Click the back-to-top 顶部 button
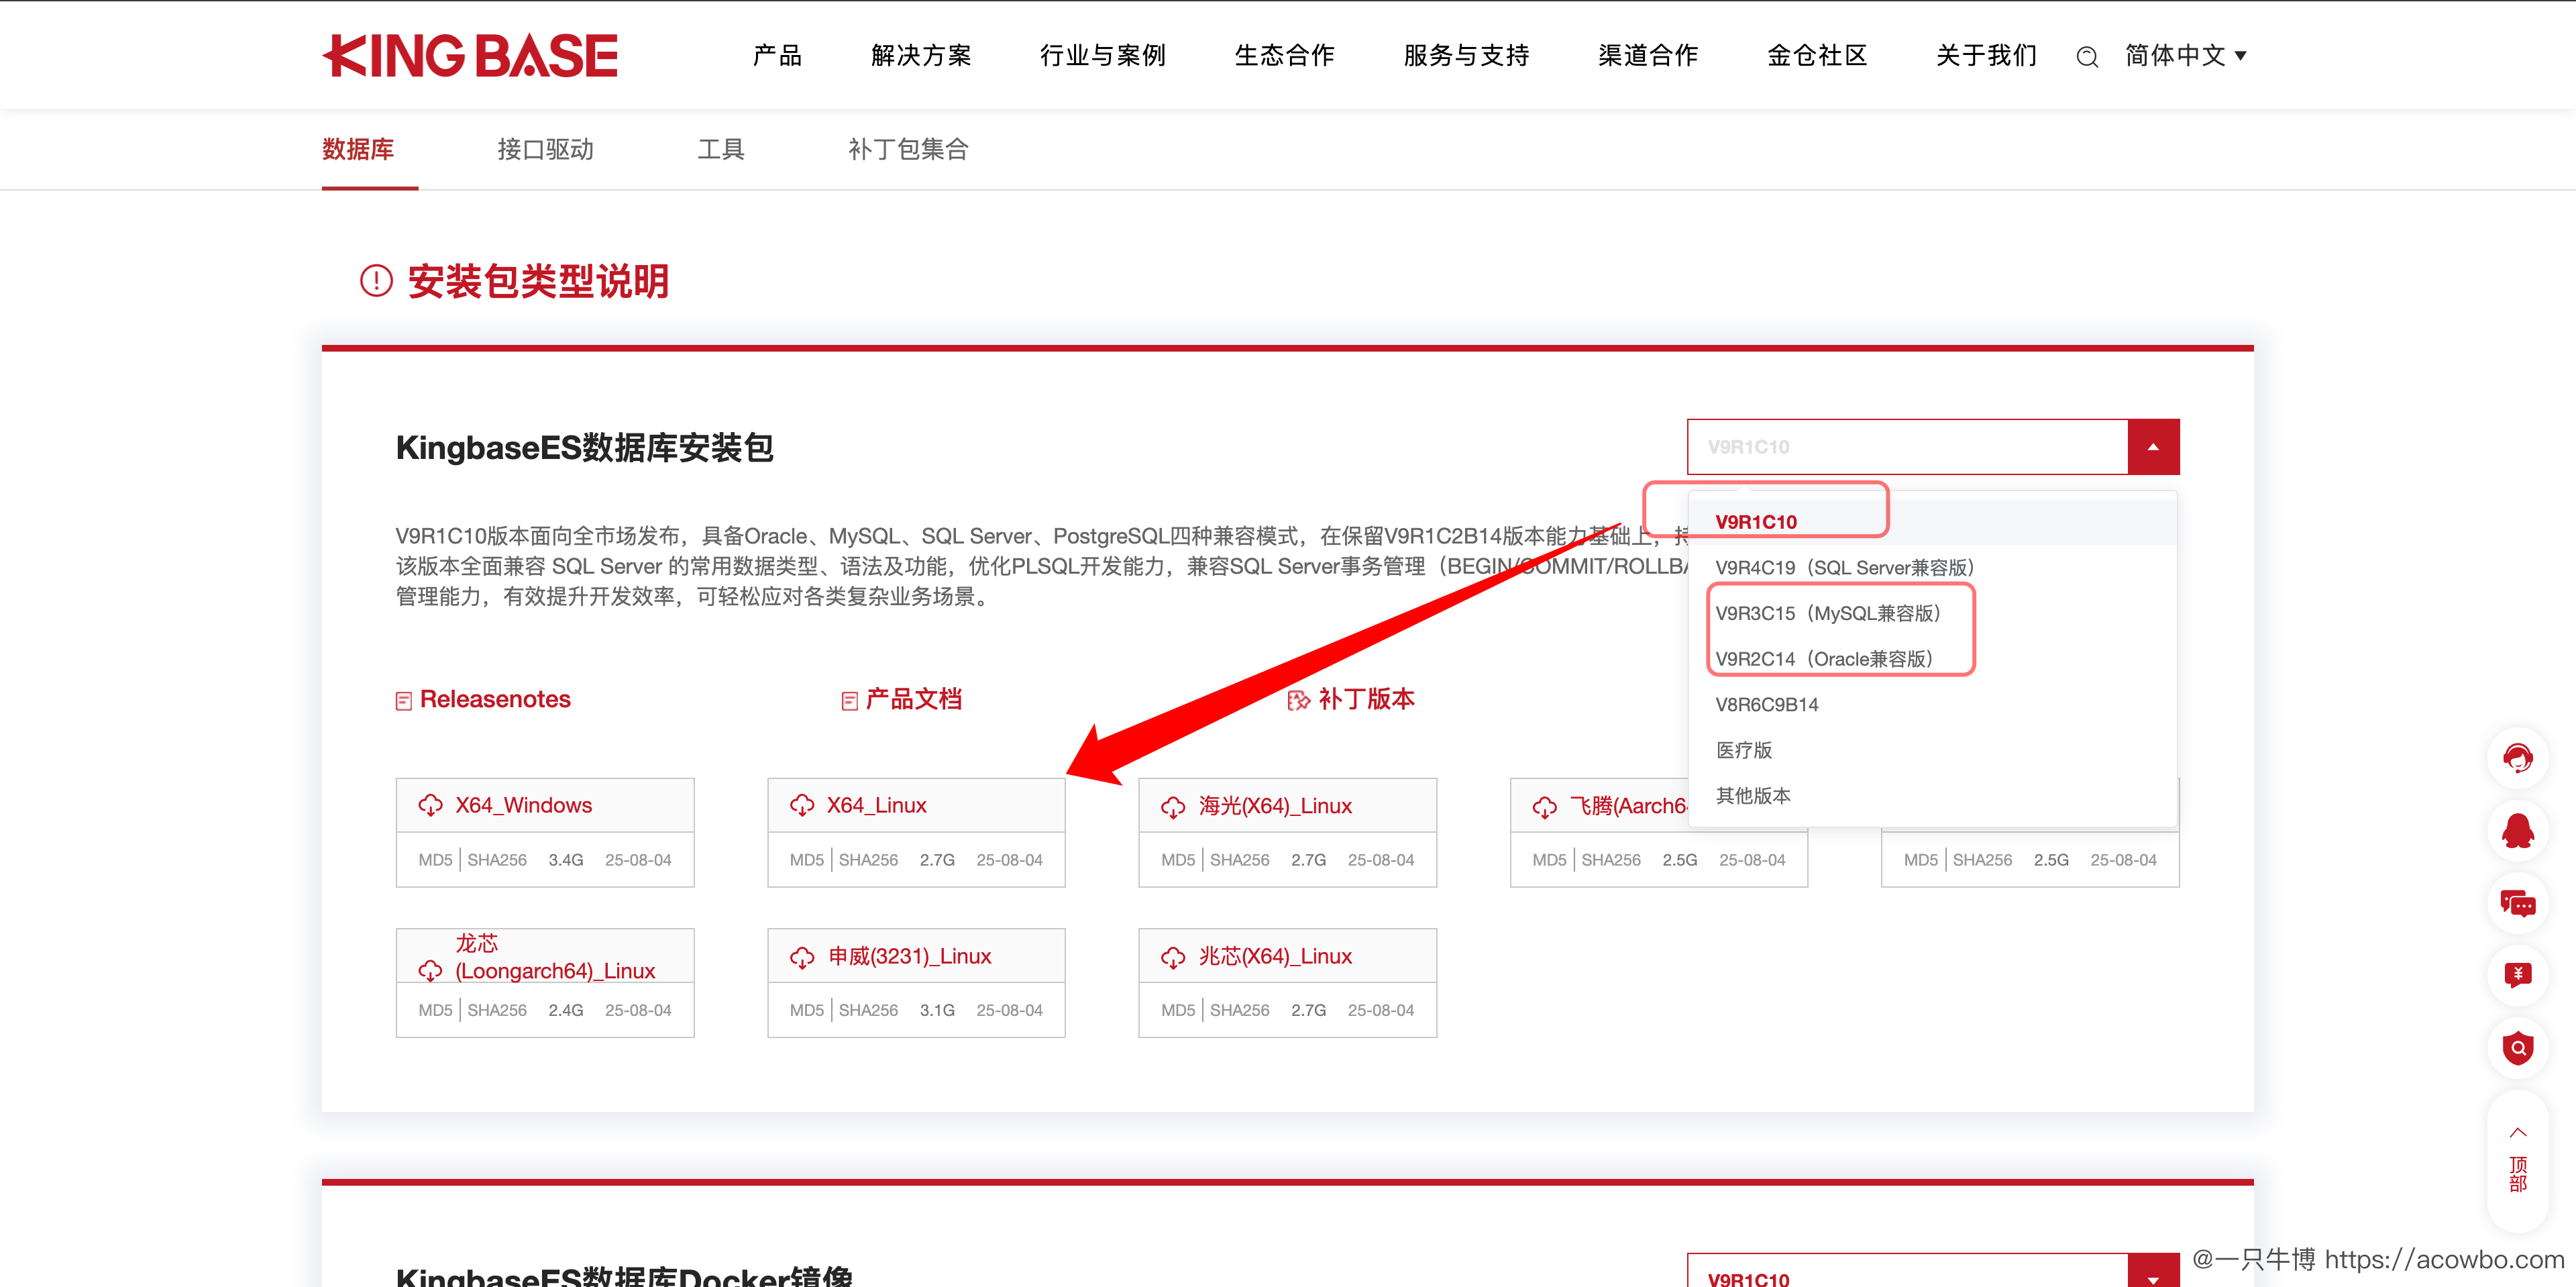This screenshot has height=1287, width=2576. coord(2517,1162)
